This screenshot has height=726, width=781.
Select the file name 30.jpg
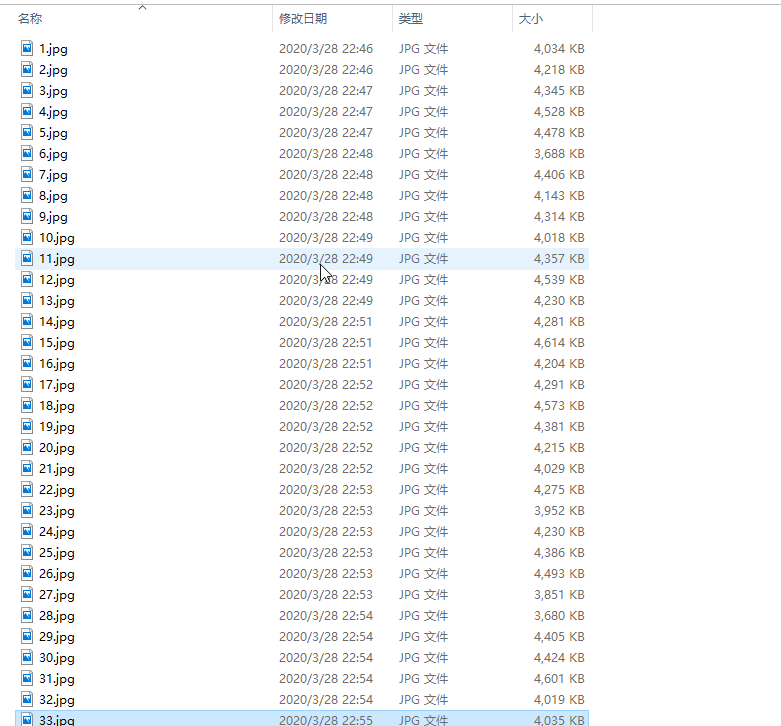point(57,658)
